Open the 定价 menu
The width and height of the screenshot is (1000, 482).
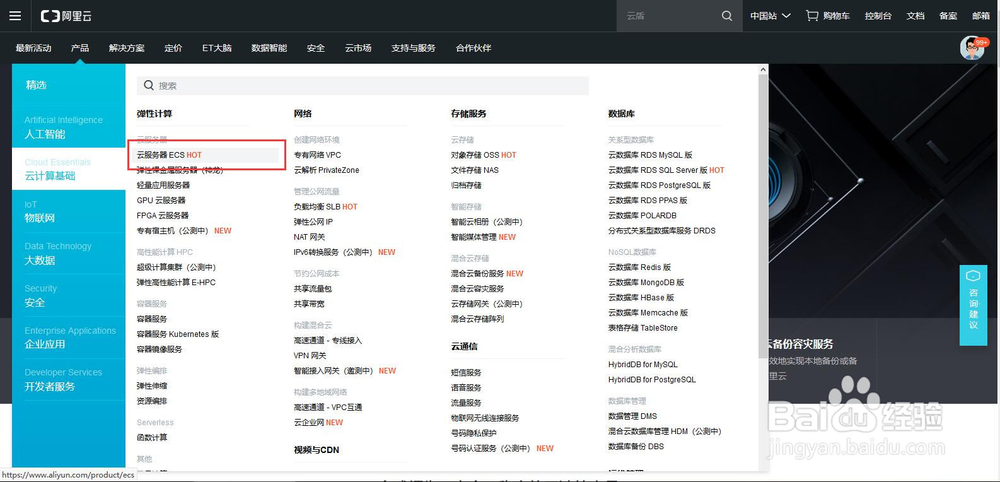click(x=173, y=48)
